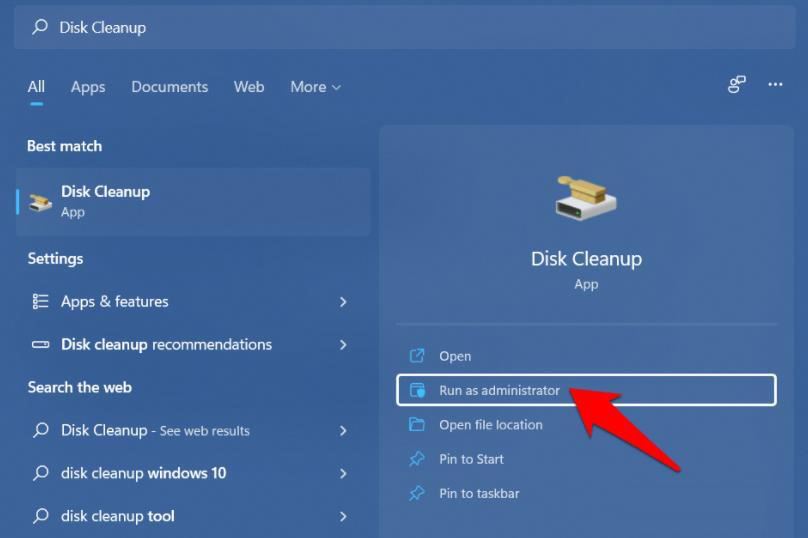Click the large Disk Cleanup icon in preview pane
Image resolution: width=808 pixels, height=538 pixels.
pyautogui.click(x=586, y=198)
